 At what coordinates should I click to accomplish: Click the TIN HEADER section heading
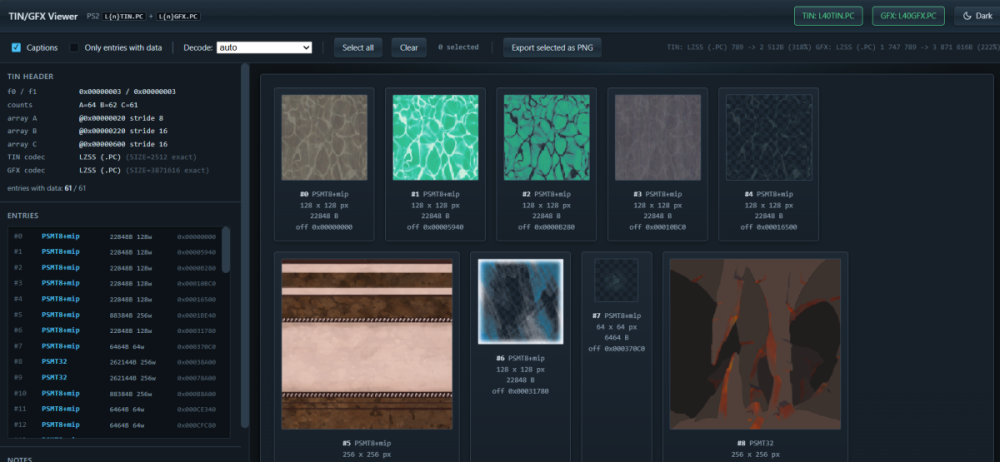pyautogui.click(x=30, y=77)
